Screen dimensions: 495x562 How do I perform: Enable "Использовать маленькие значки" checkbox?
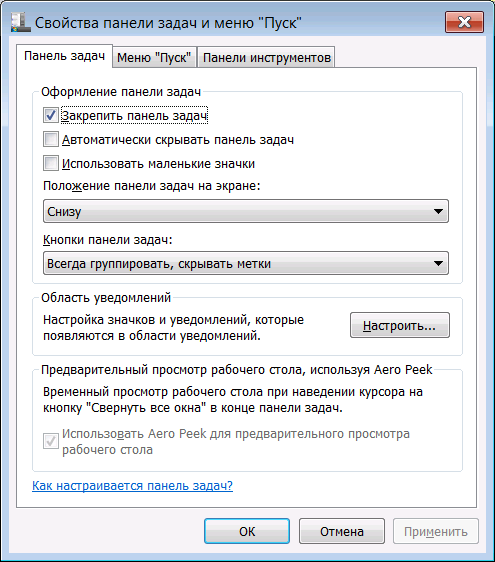pos(51,163)
